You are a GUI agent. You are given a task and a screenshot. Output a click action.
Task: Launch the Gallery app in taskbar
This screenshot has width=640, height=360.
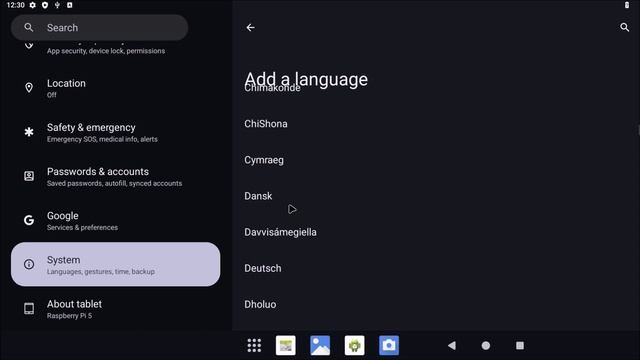[320, 345]
